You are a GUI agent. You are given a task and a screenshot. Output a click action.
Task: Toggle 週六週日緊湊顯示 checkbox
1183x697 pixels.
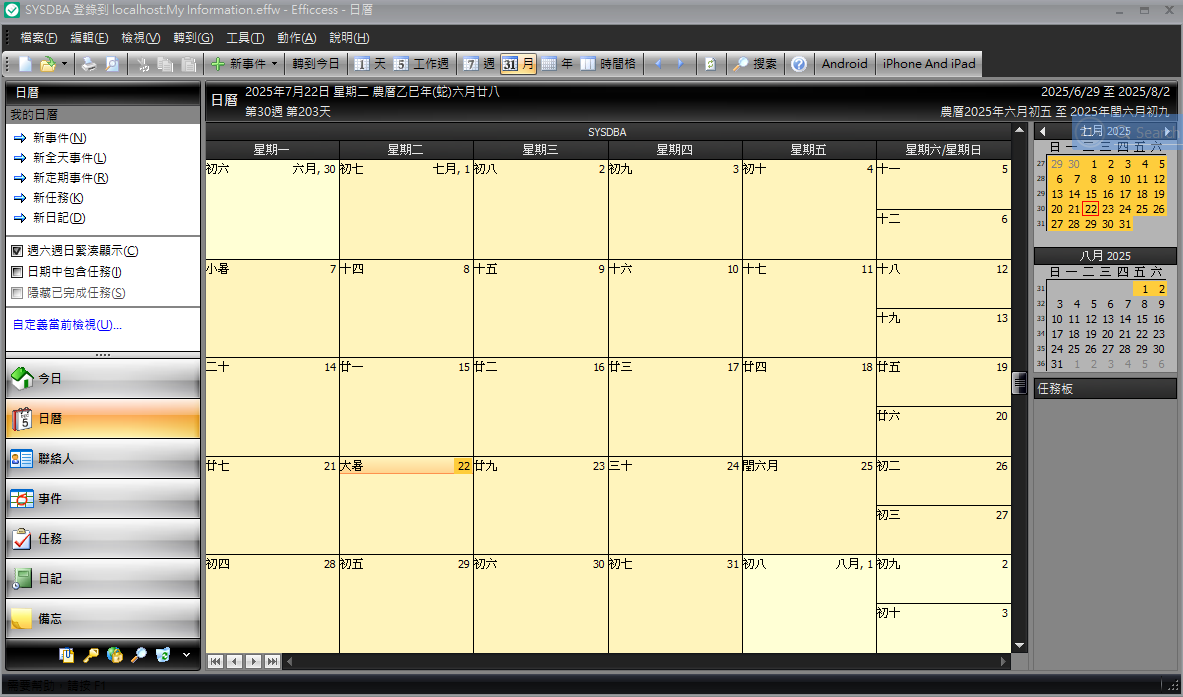17,251
